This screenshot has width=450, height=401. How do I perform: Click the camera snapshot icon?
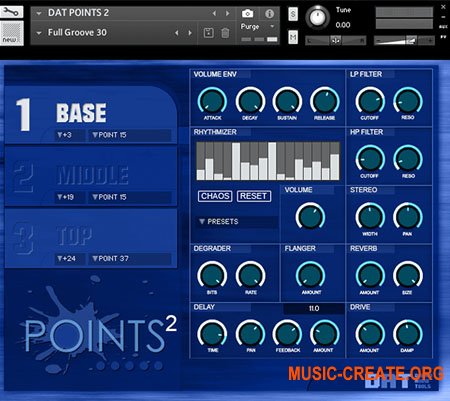[247, 13]
